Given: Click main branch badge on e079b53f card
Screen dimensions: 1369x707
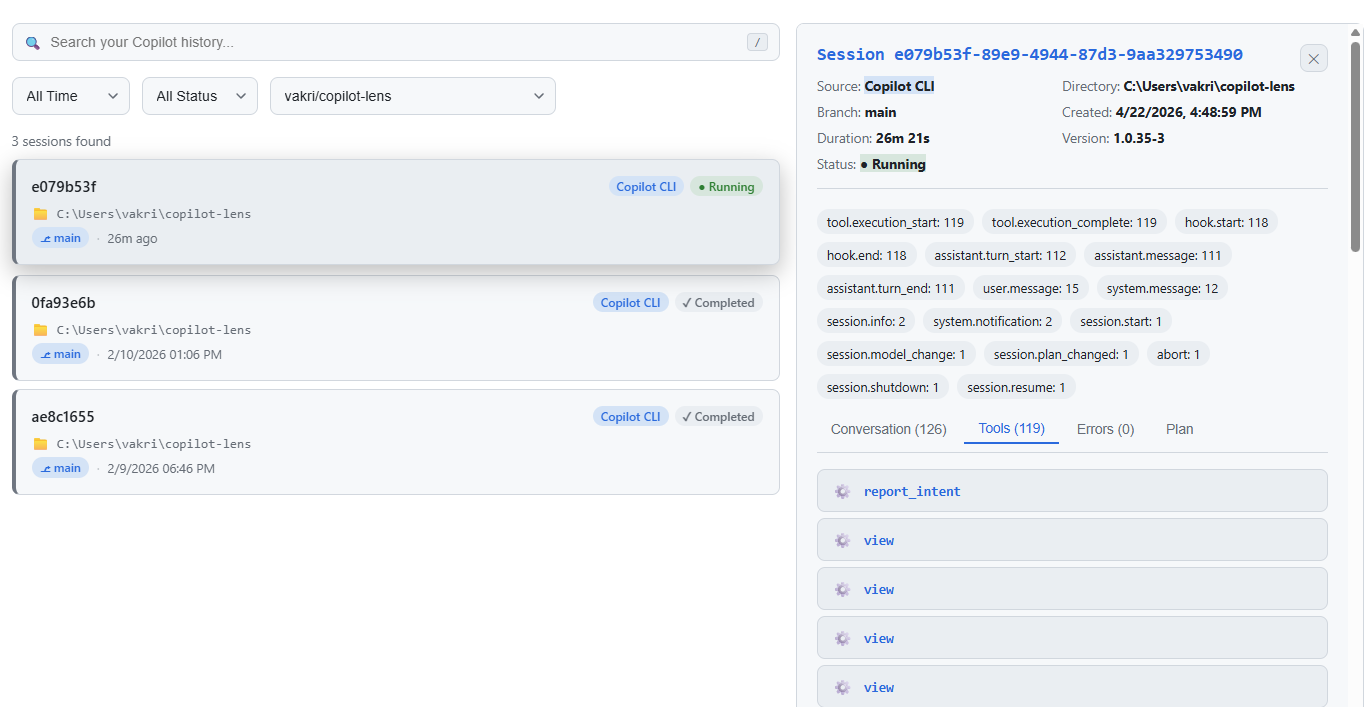Looking at the screenshot, I should 60,238.
